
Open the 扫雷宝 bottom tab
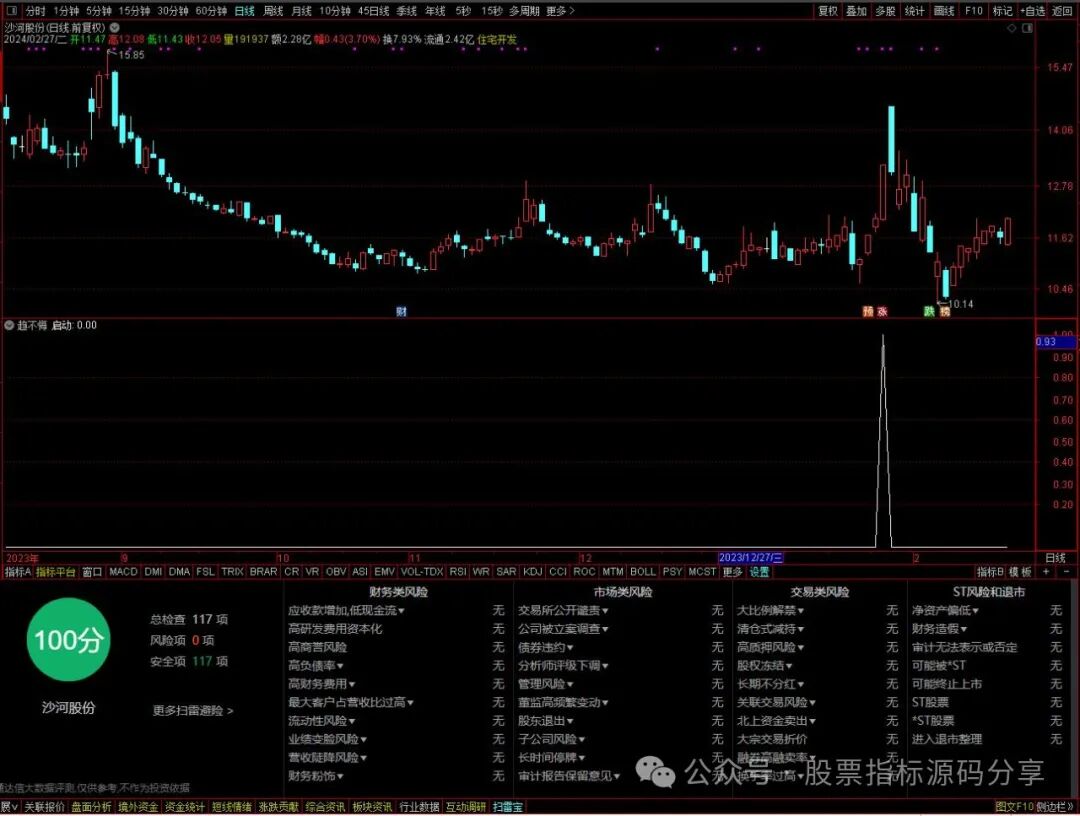[508, 806]
